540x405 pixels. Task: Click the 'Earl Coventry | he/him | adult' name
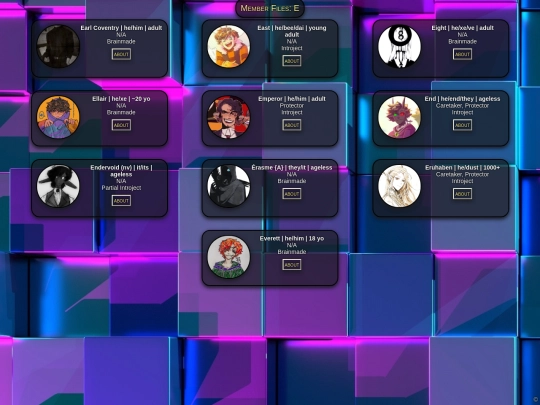(x=121, y=28)
